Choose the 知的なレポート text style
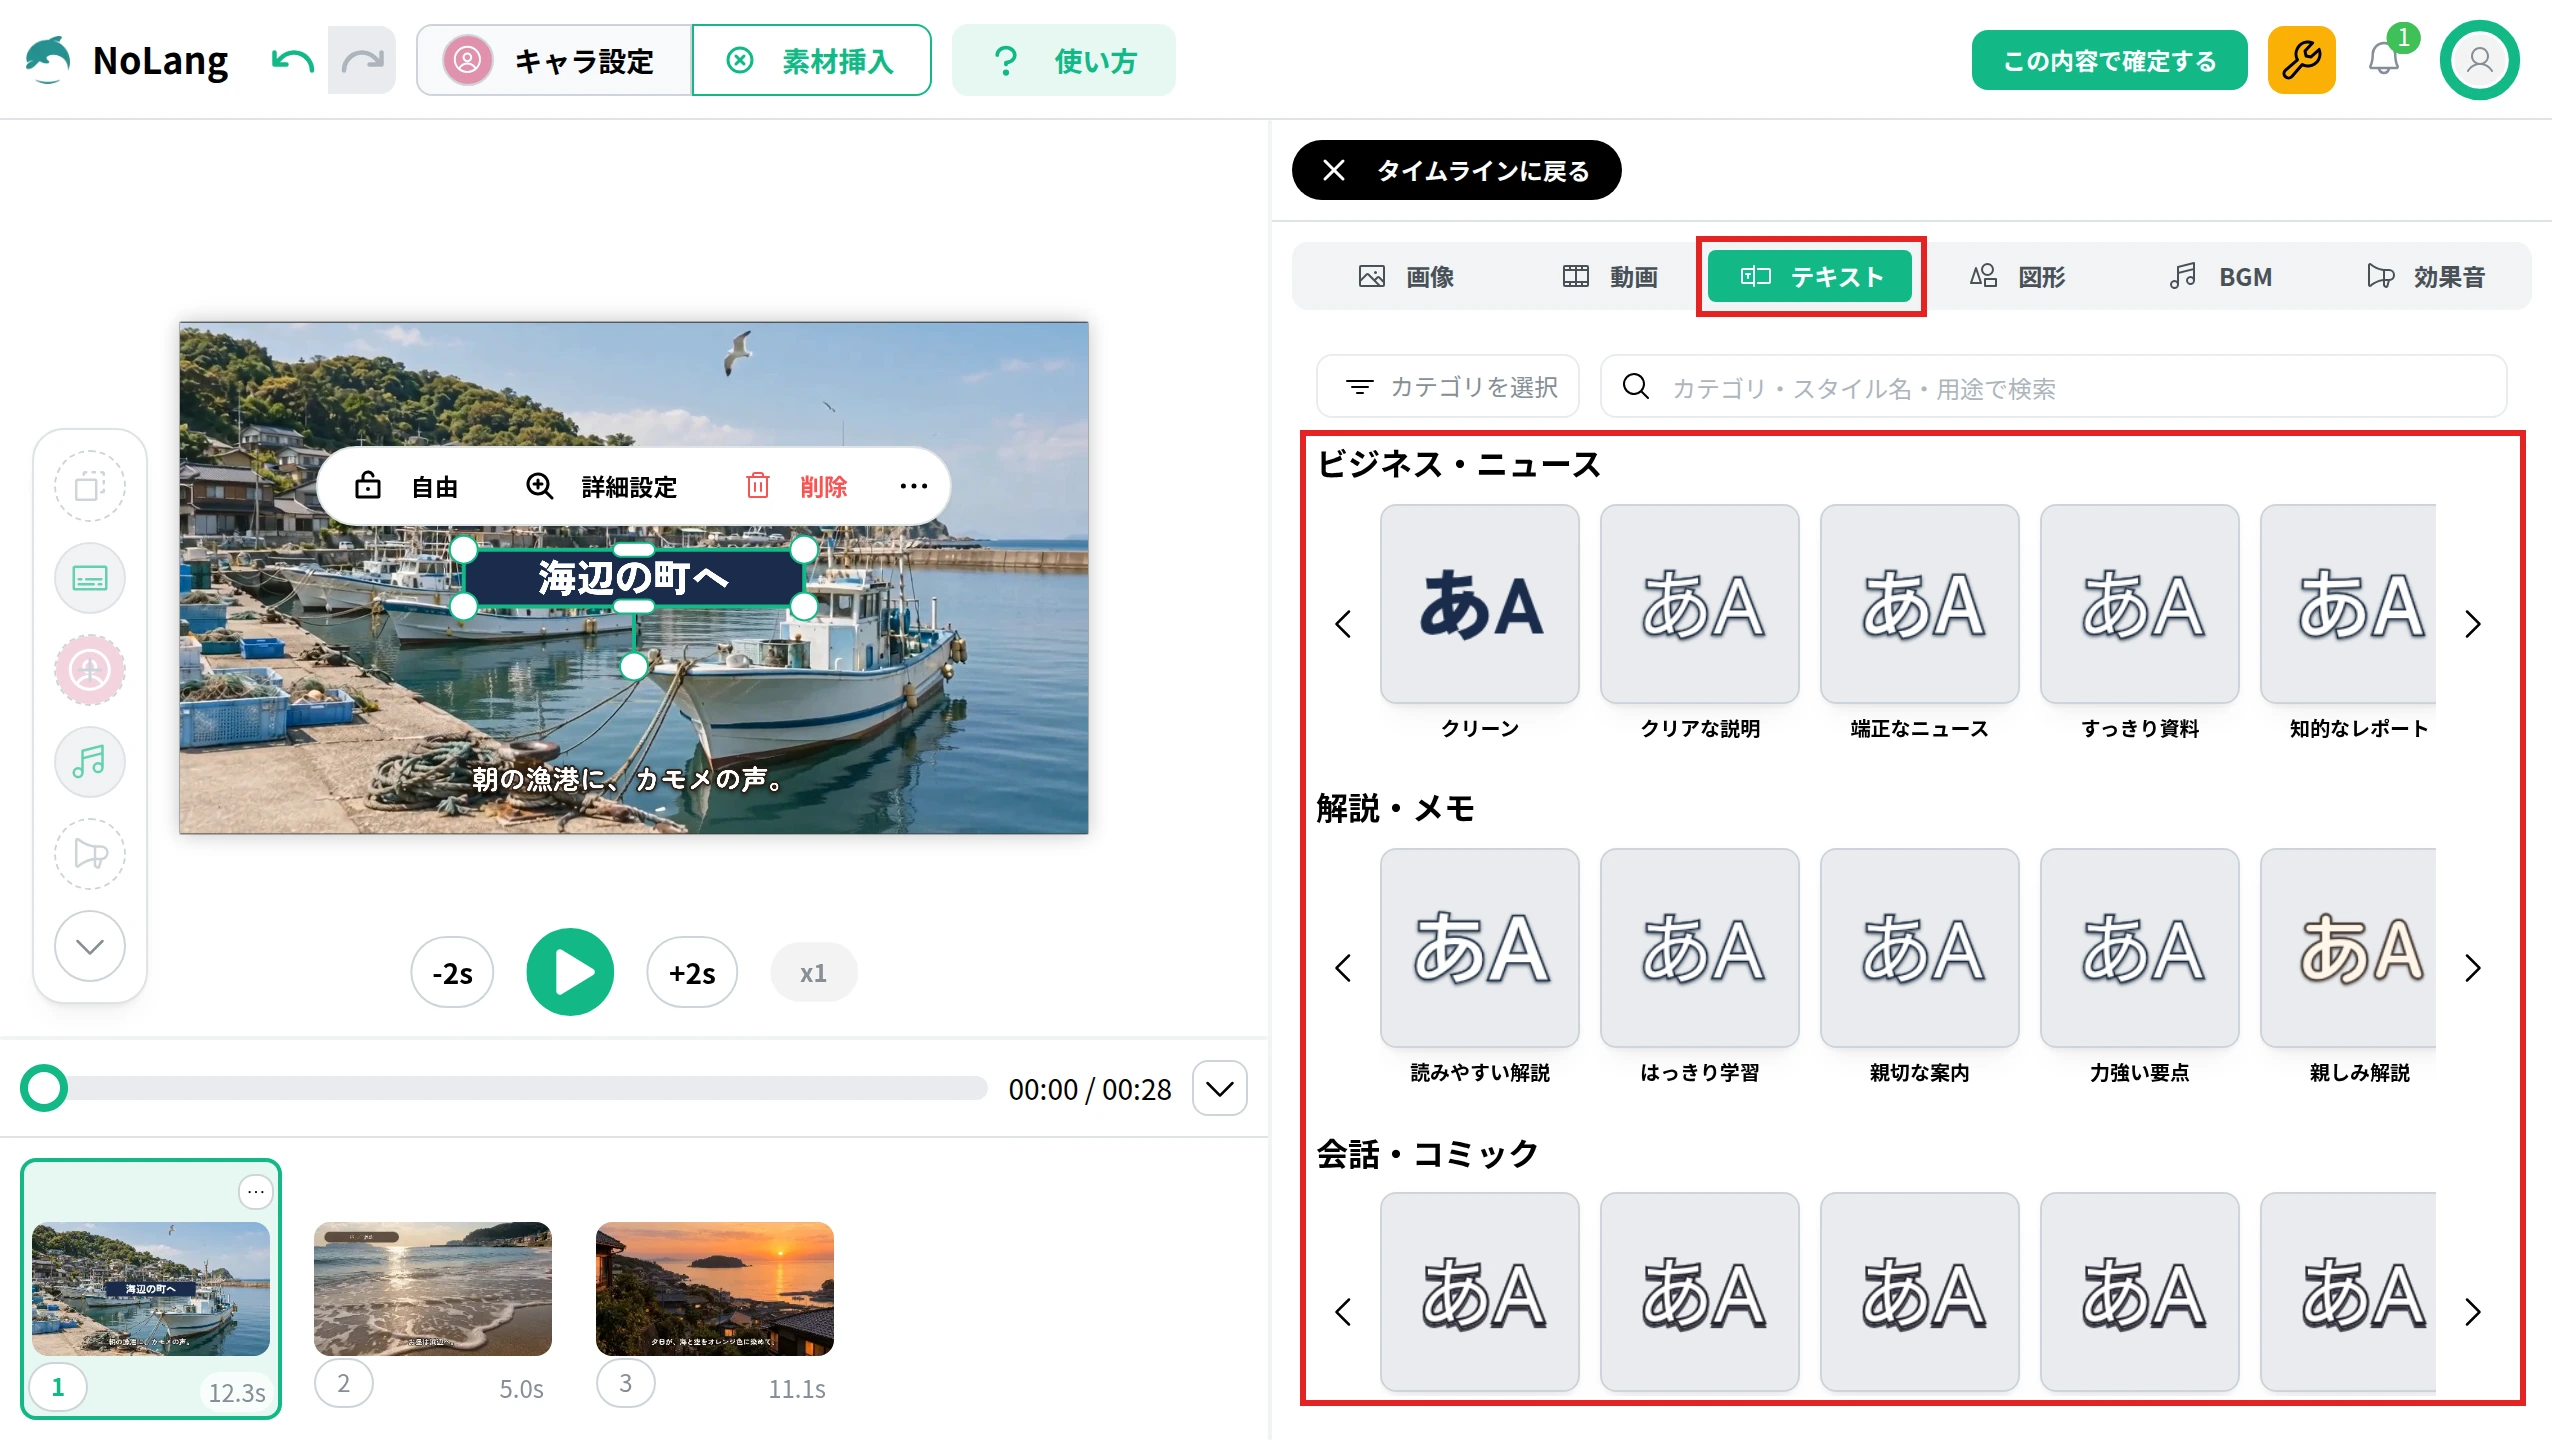This screenshot has height=1440, width=2560. tap(2348, 604)
